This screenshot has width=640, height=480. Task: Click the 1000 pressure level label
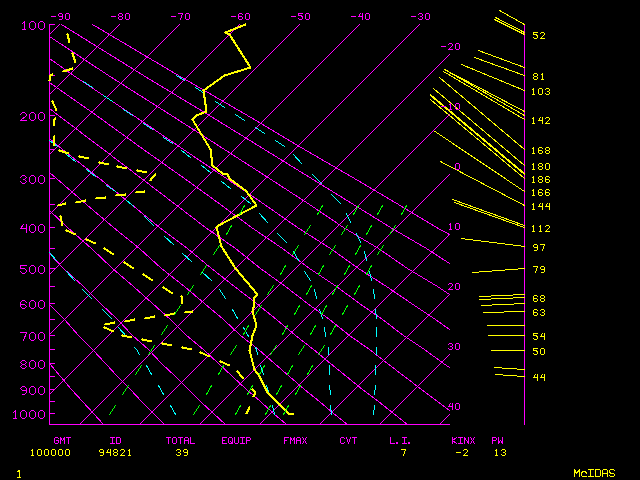tap(33, 414)
